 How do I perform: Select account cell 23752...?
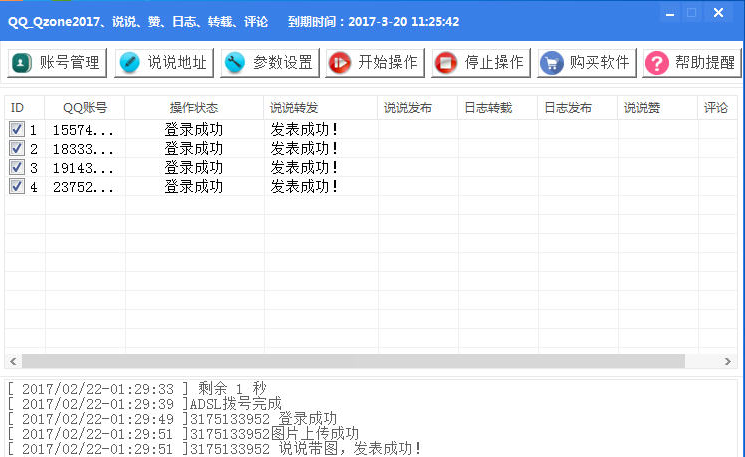(x=83, y=187)
